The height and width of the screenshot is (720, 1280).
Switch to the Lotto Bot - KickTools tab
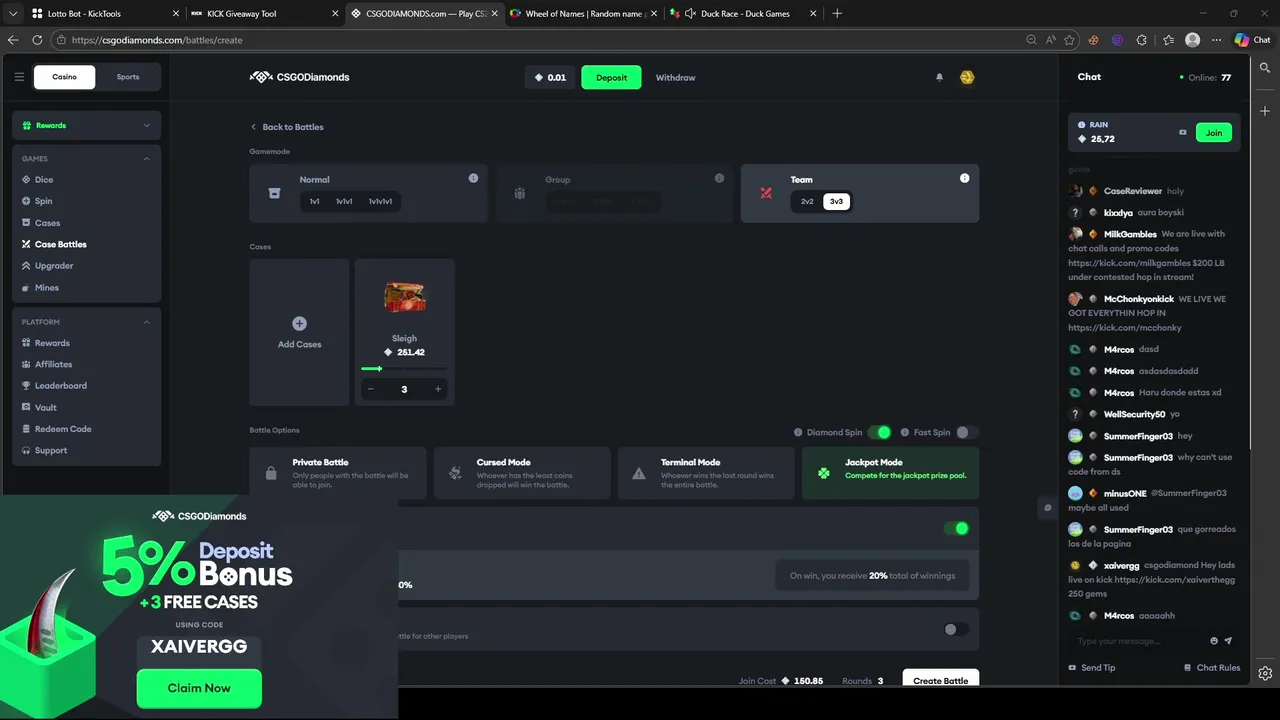[x=104, y=14]
